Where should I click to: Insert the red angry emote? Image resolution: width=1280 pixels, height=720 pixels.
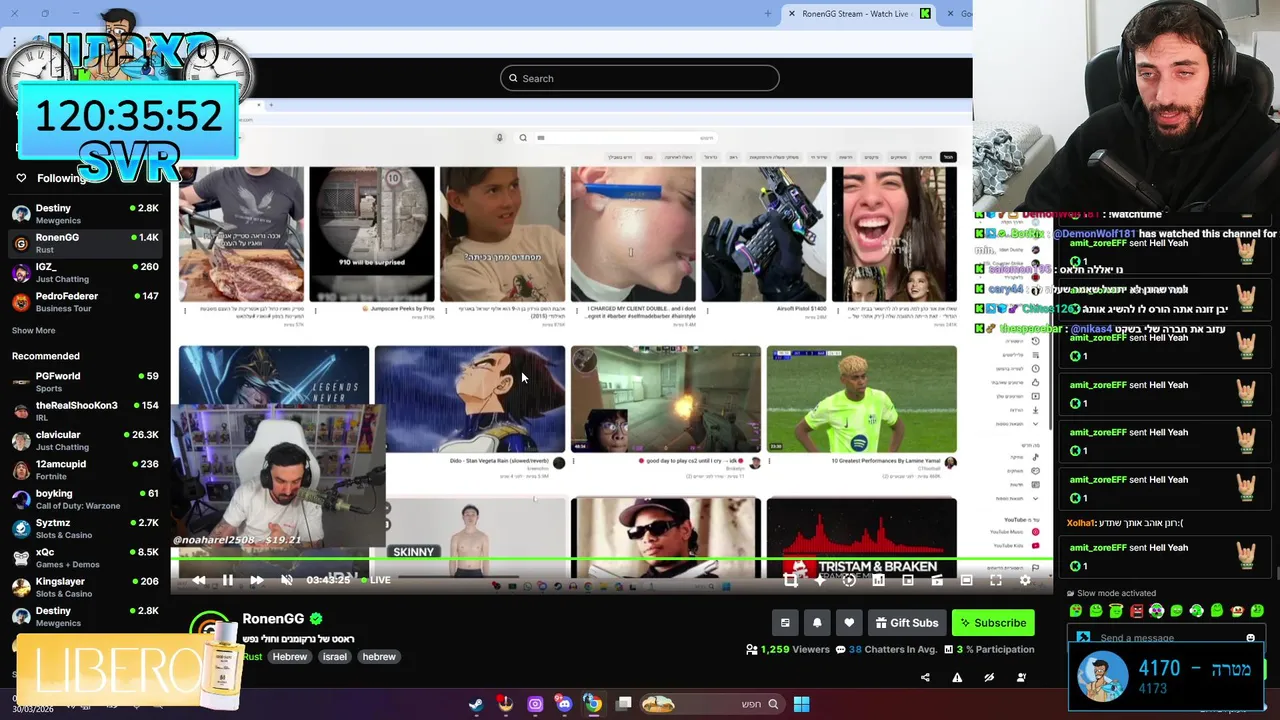click(x=1136, y=611)
